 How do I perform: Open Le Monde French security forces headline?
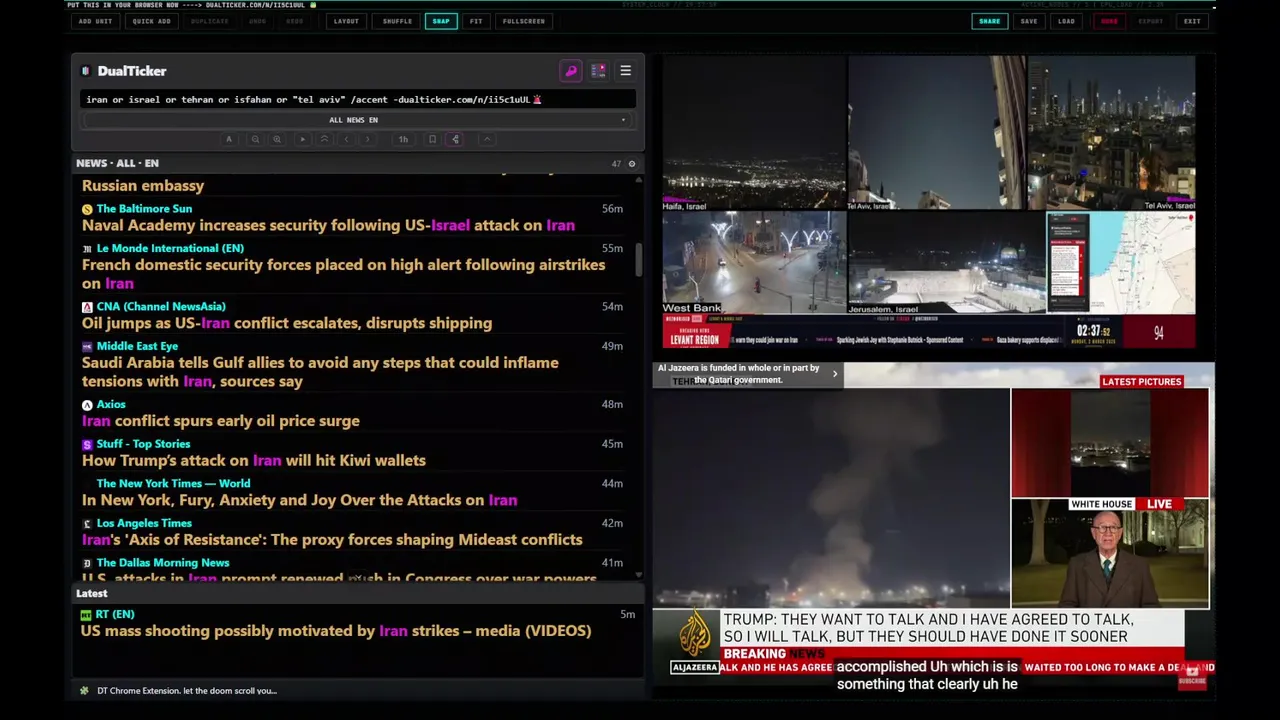[x=343, y=274]
